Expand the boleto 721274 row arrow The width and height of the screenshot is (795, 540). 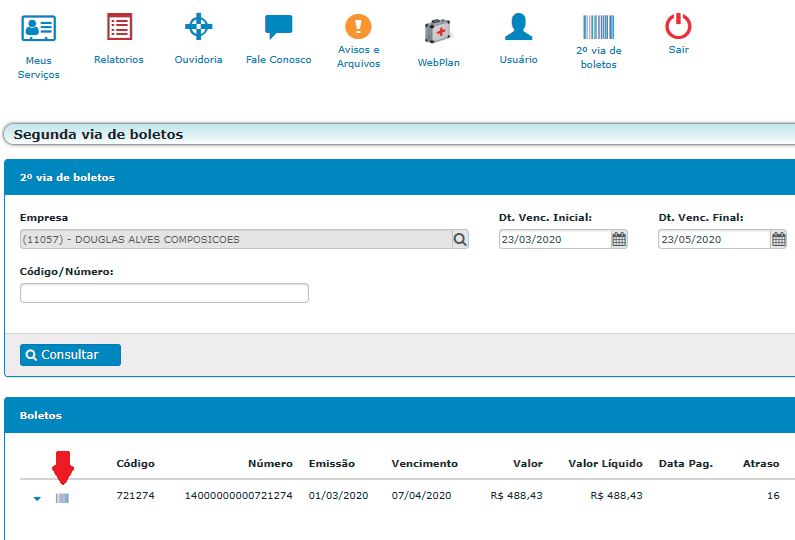click(x=37, y=499)
